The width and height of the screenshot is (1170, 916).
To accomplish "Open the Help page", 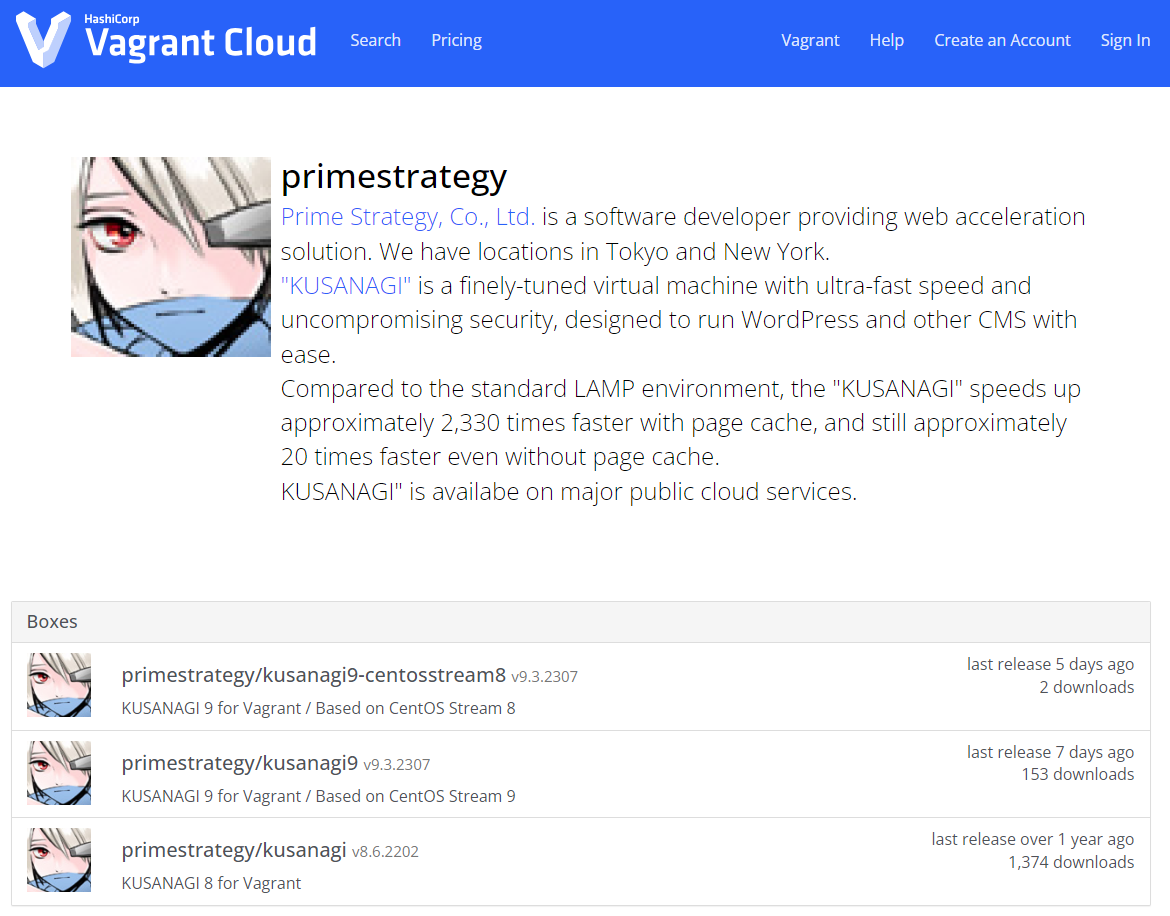I will click(886, 40).
